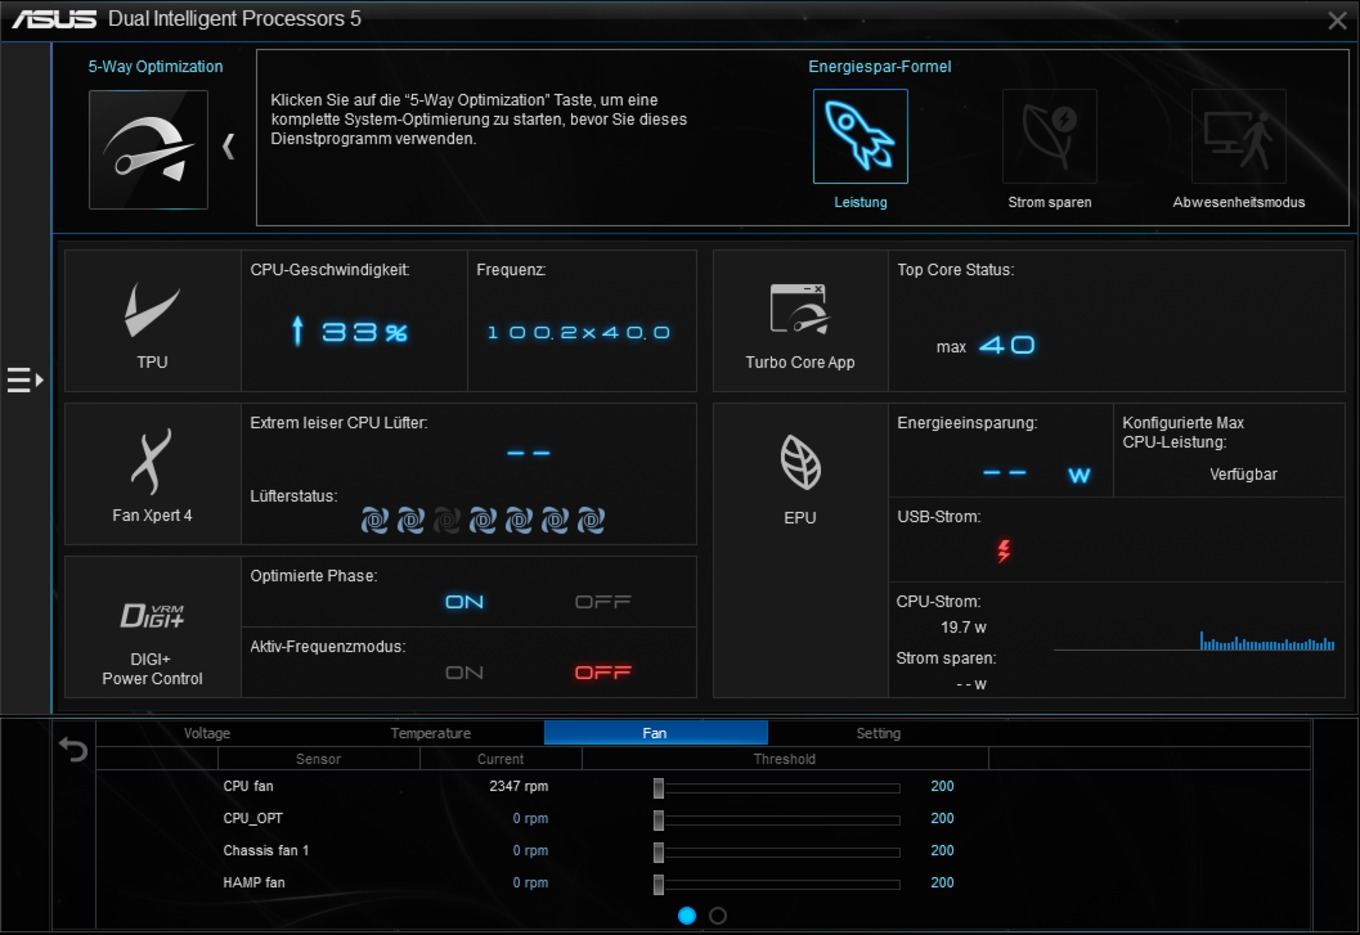Click the CPU-Strom usage graph
Screen dimensions: 1360x935
click(x=1194, y=640)
